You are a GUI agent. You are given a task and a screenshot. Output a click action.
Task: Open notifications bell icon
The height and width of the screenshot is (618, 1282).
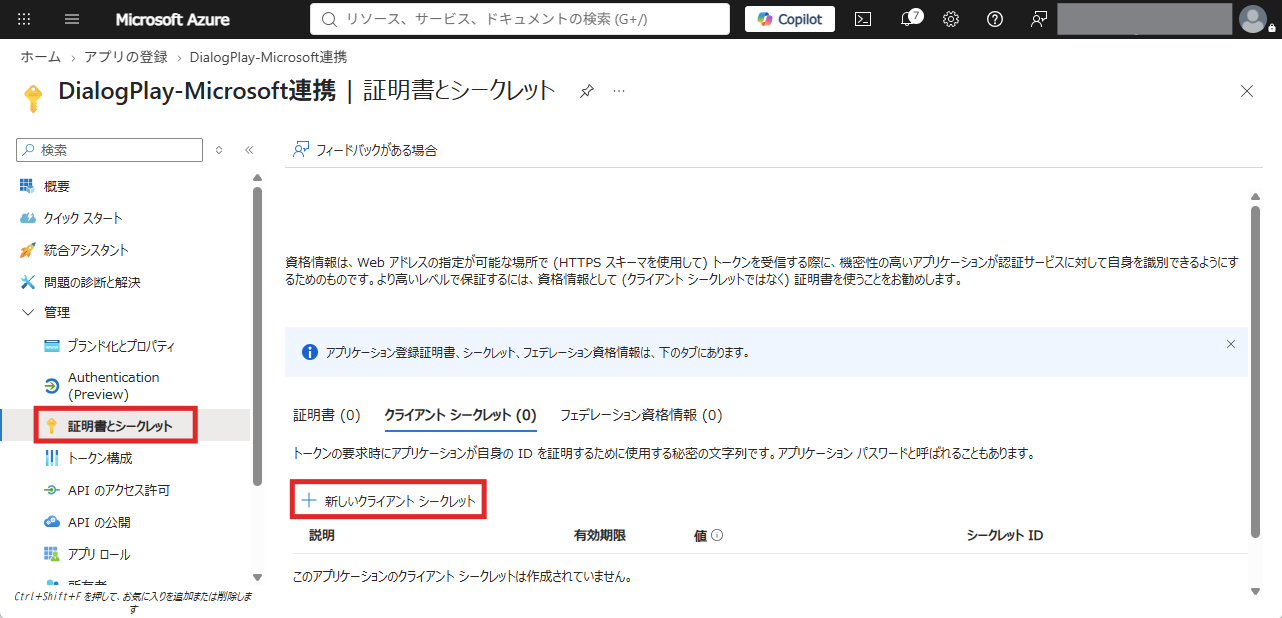(909, 19)
